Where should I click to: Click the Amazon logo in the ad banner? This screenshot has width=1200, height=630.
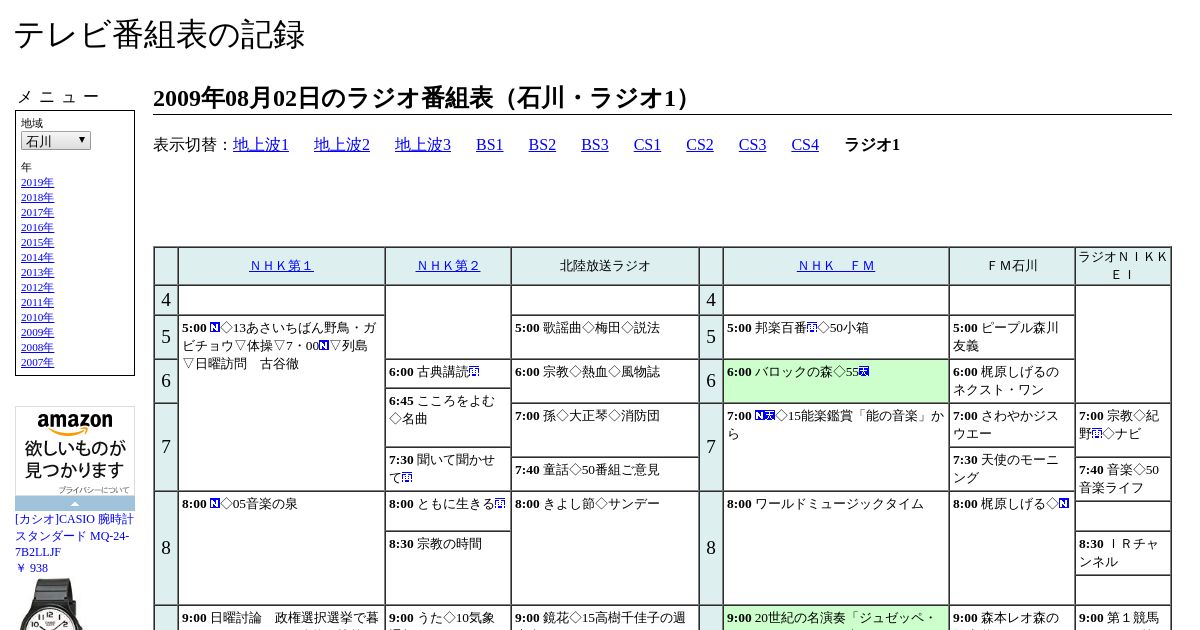75,424
